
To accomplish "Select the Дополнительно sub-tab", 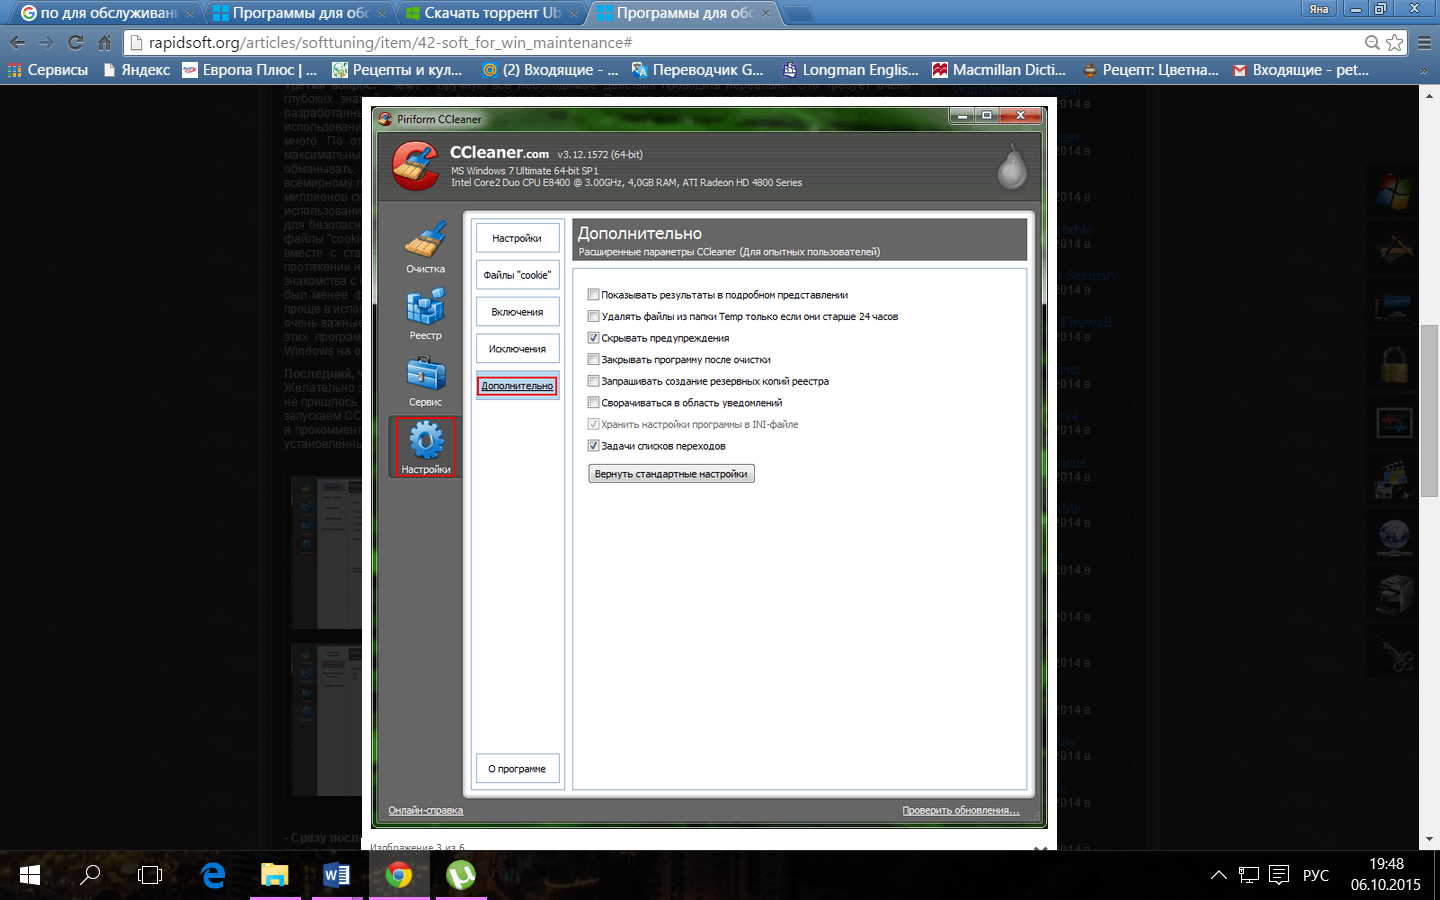I will click(517, 386).
